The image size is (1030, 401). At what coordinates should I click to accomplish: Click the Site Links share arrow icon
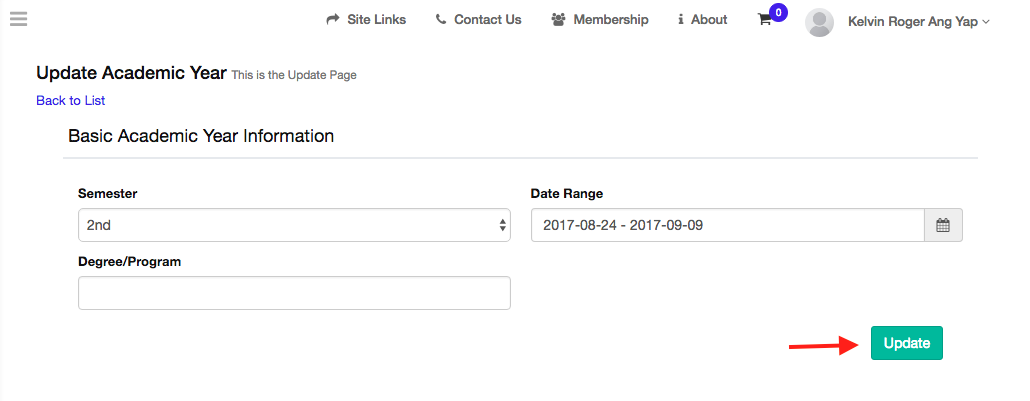[x=333, y=20]
